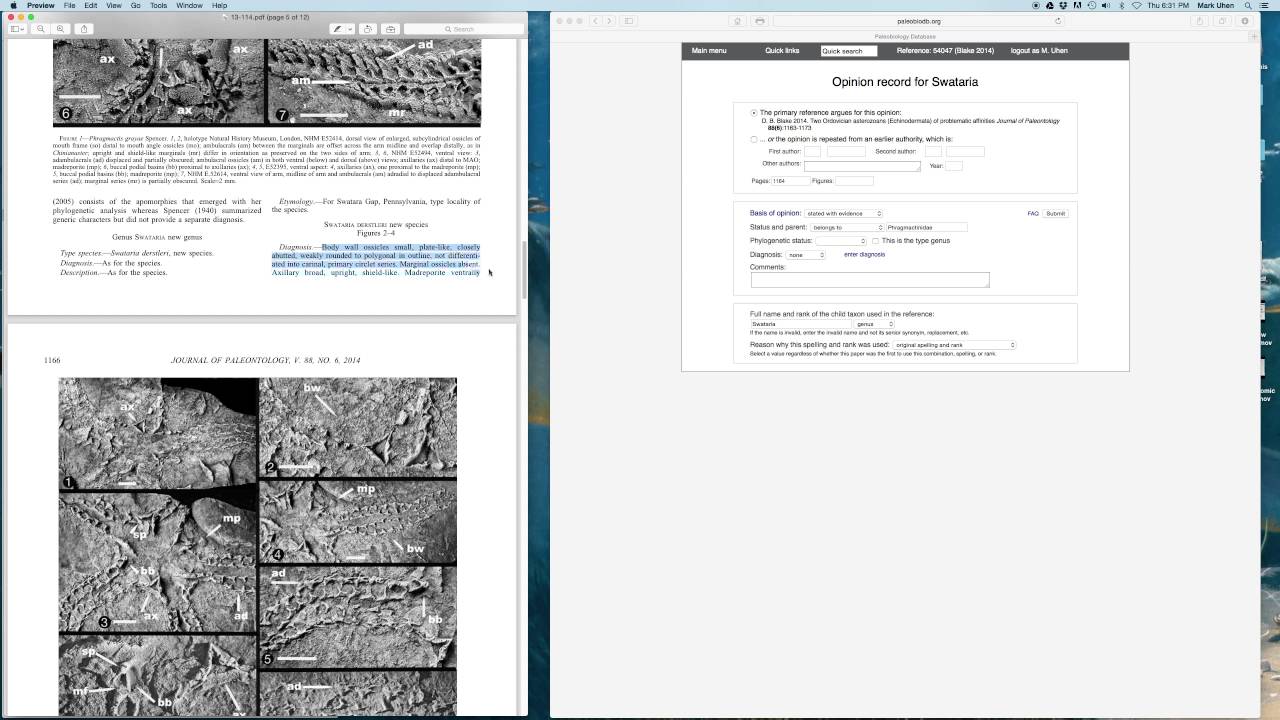Open the Go menu
This screenshot has width=1280, height=720.
coord(136,6)
